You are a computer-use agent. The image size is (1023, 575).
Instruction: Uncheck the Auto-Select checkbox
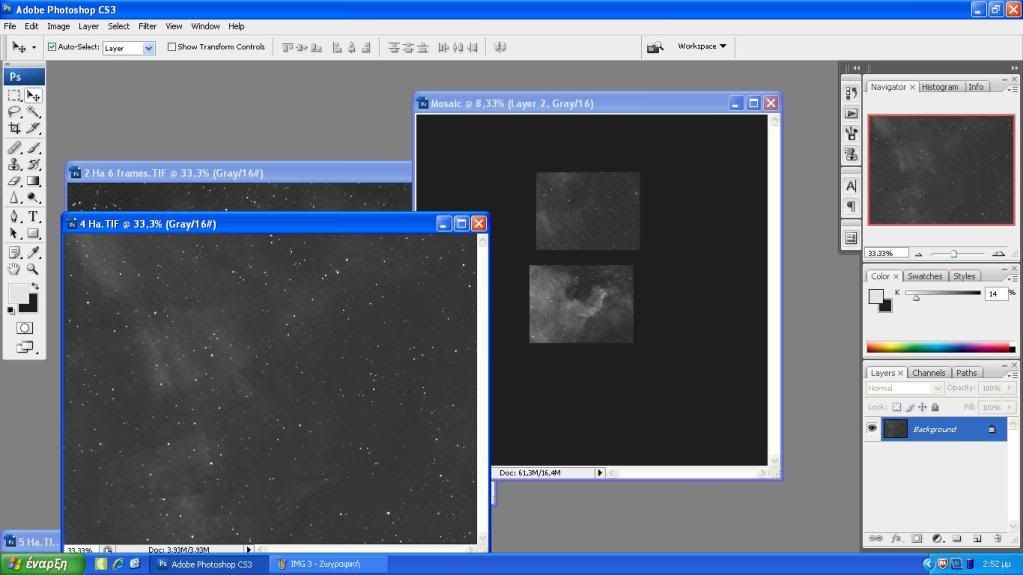coord(52,47)
